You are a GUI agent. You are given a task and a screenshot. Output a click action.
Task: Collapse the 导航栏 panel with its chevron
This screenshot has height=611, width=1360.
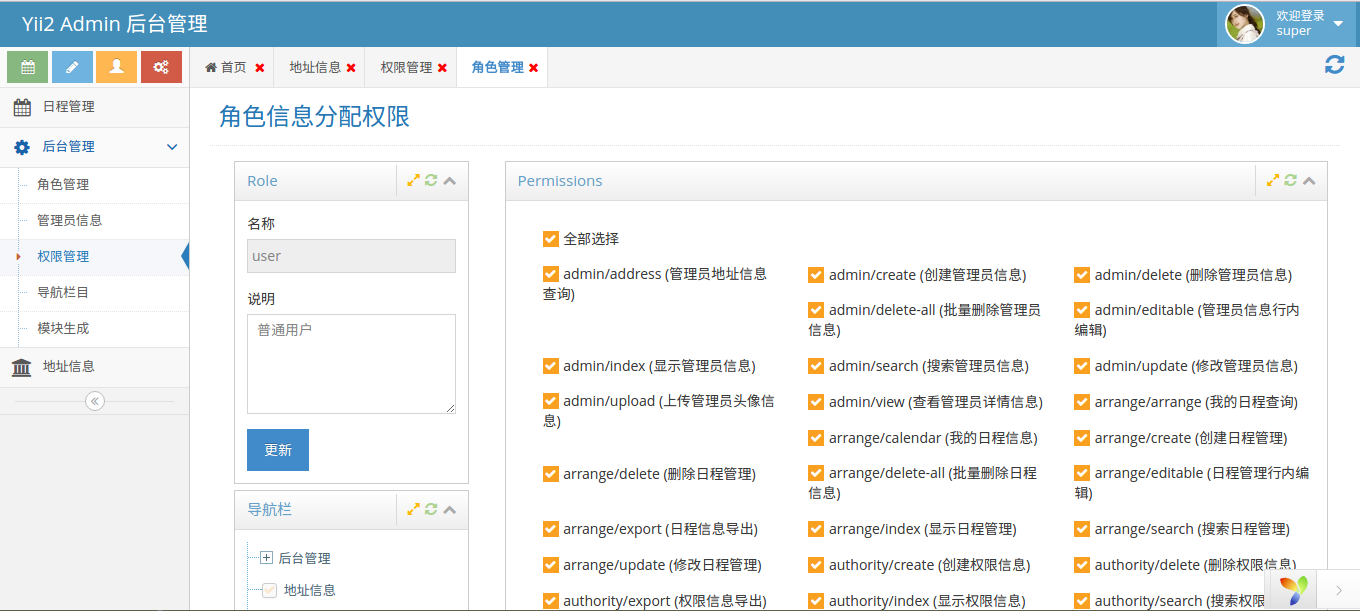(x=450, y=509)
